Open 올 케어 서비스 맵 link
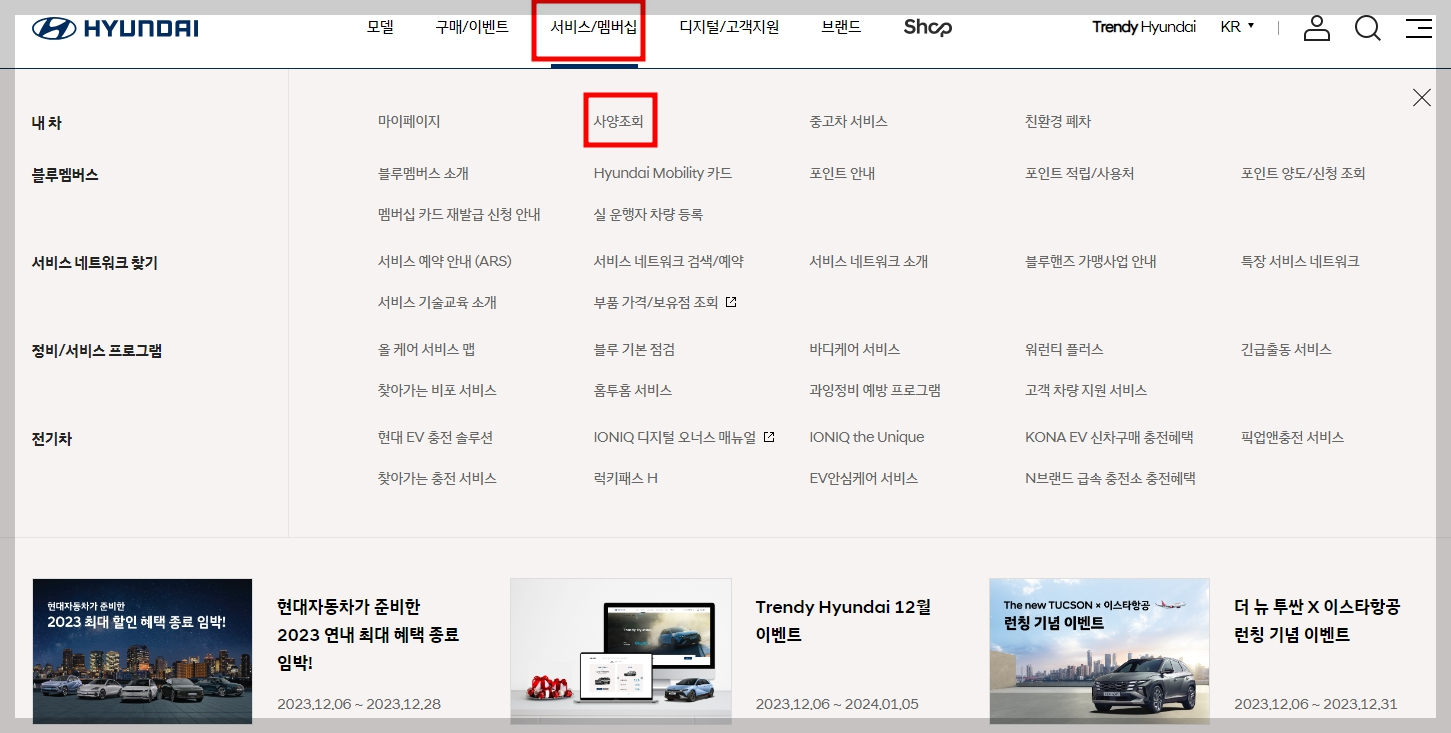This screenshot has height=733, width=1451. pos(426,349)
